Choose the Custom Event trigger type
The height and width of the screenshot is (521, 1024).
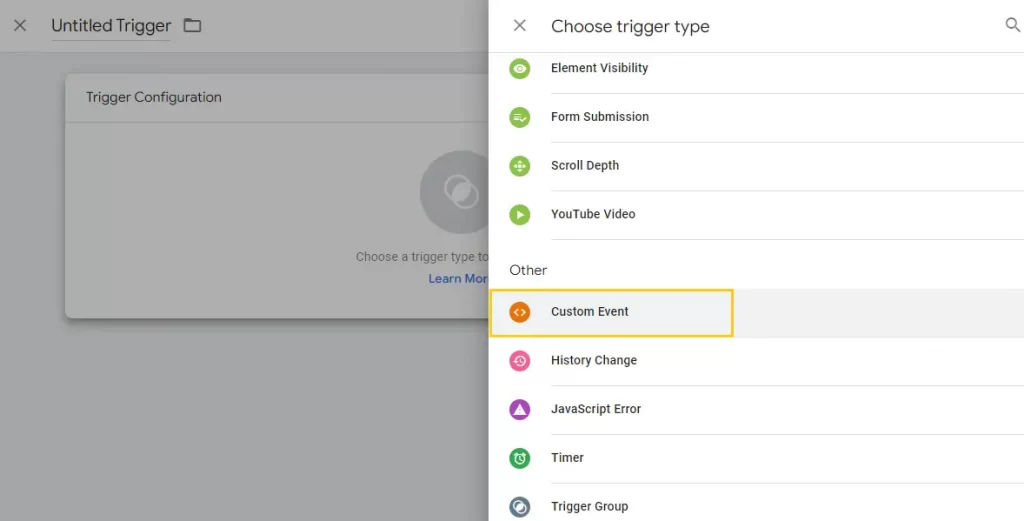coord(756,312)
